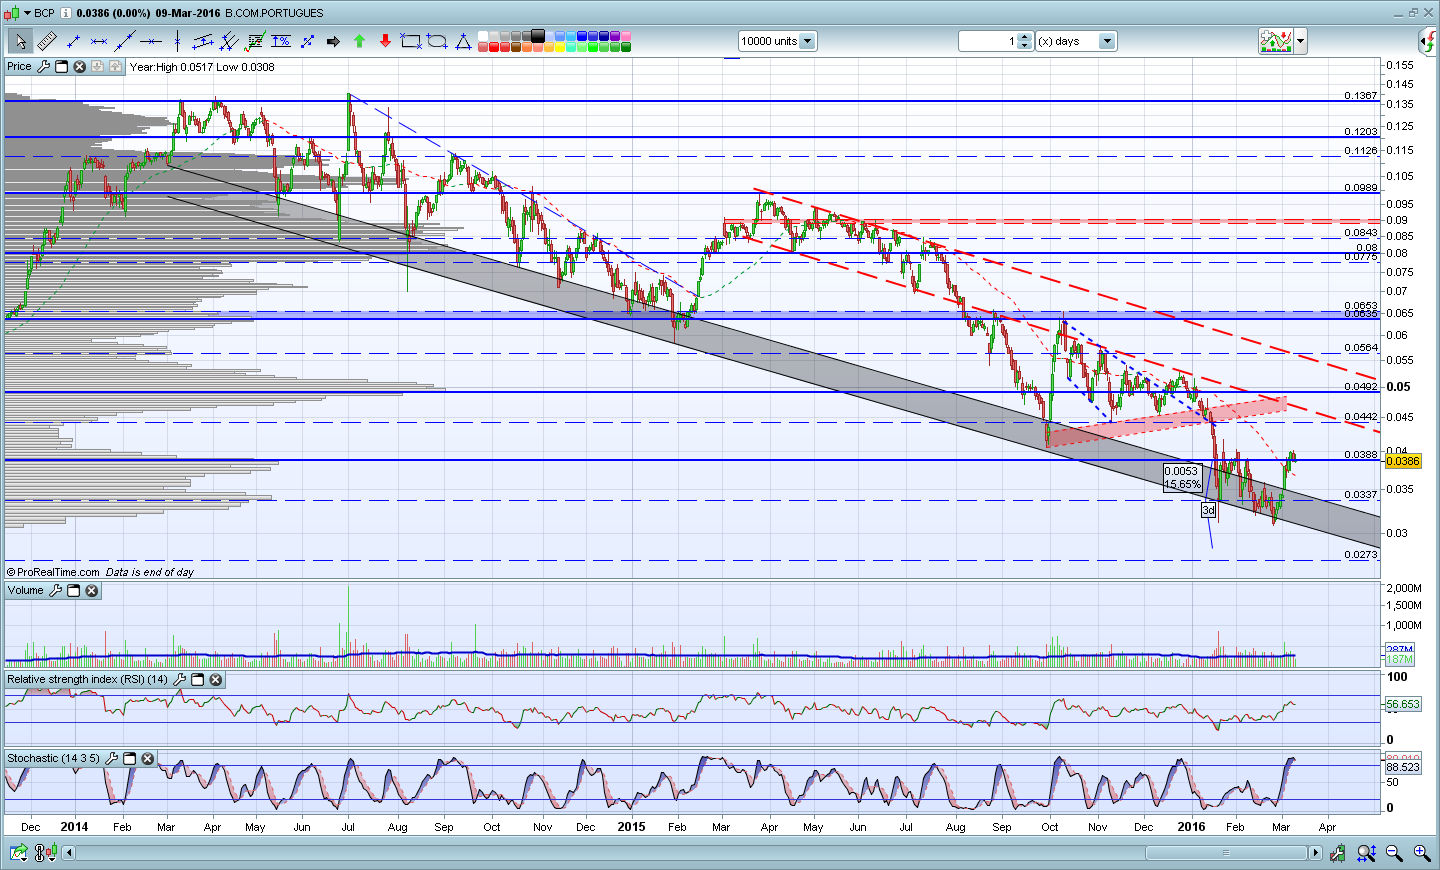Click the add indicator chart icon
The image size is (1440, 870).
[x=1276, y=41]
